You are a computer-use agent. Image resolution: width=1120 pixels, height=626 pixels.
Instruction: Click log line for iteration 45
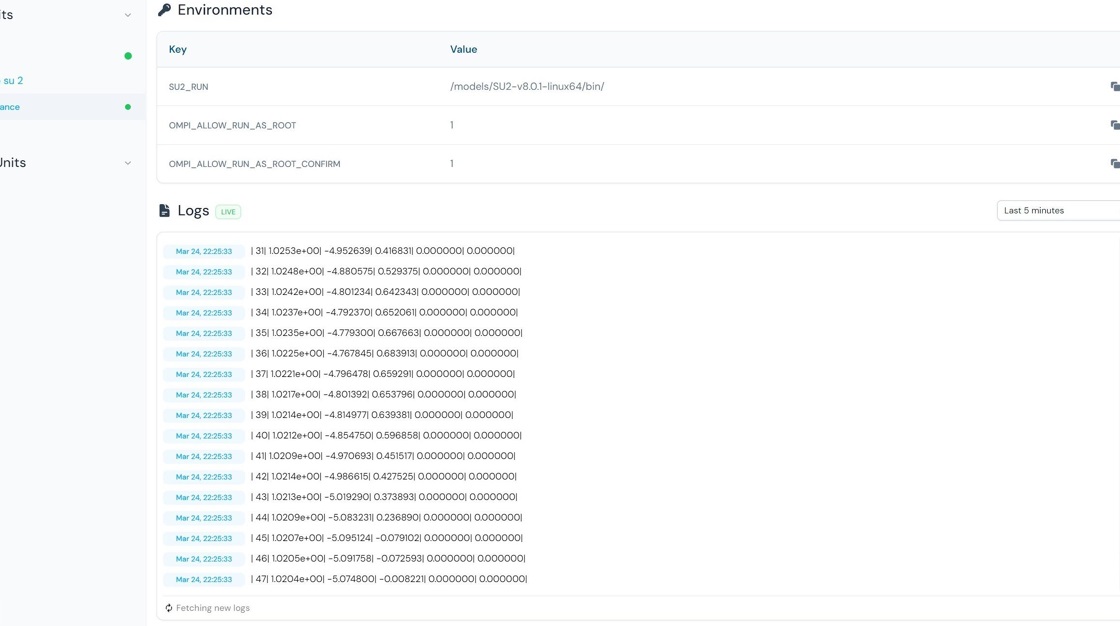tap(387, 538)
